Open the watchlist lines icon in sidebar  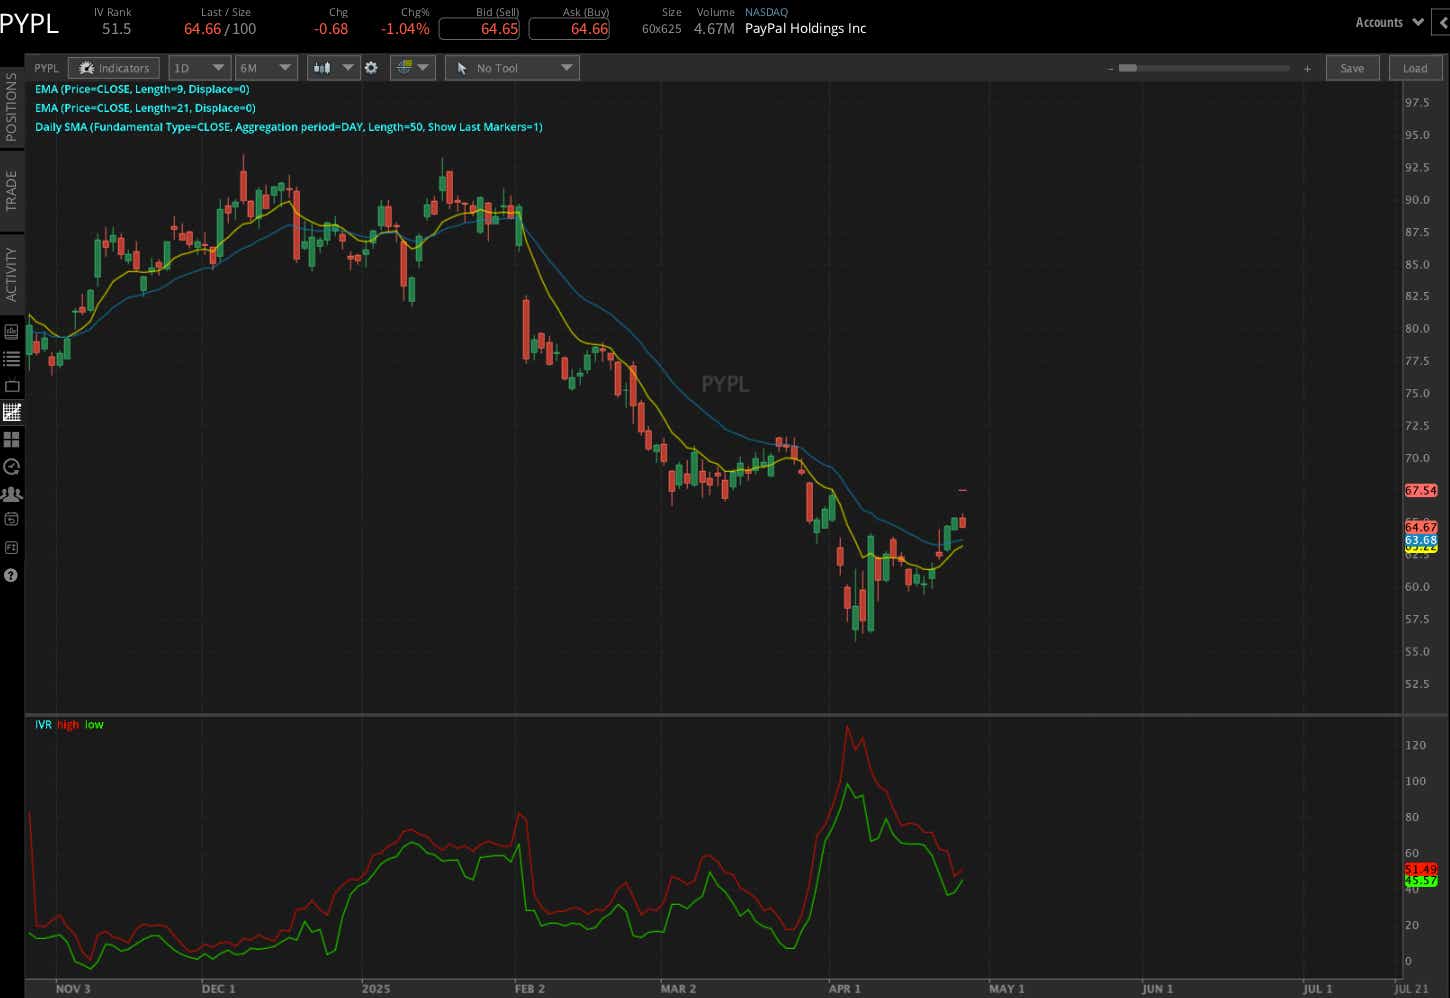pyautogui.click(x=11, y=358)
